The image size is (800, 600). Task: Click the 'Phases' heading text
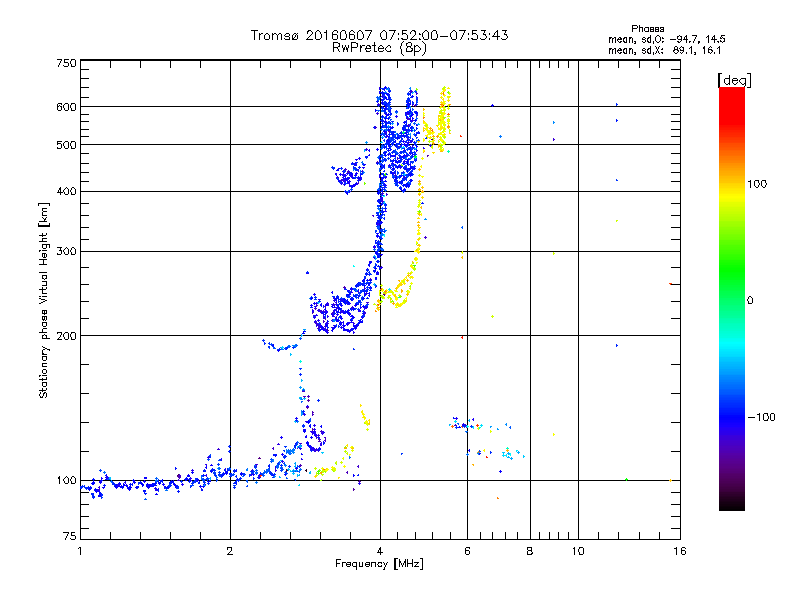[647, 29]
